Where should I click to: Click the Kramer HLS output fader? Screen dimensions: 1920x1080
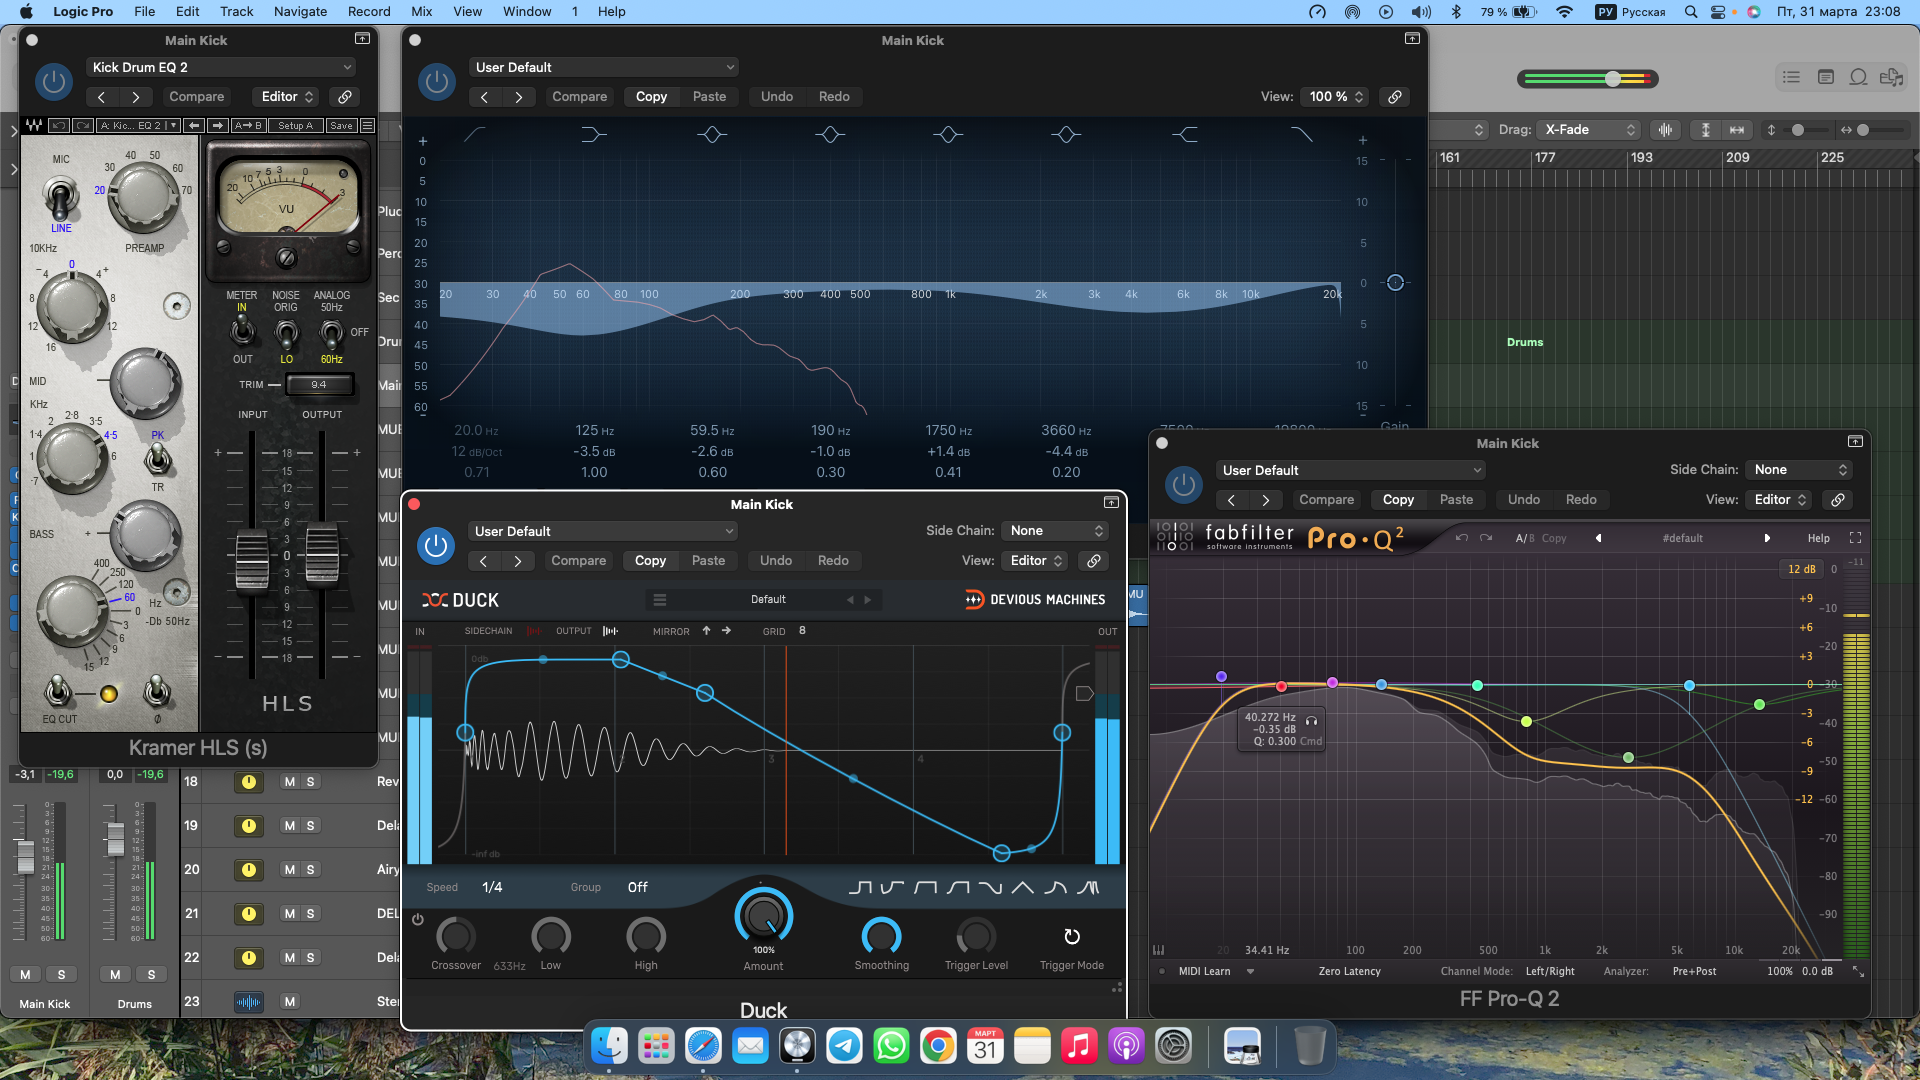pyautogui.click(x=322, y=556)
